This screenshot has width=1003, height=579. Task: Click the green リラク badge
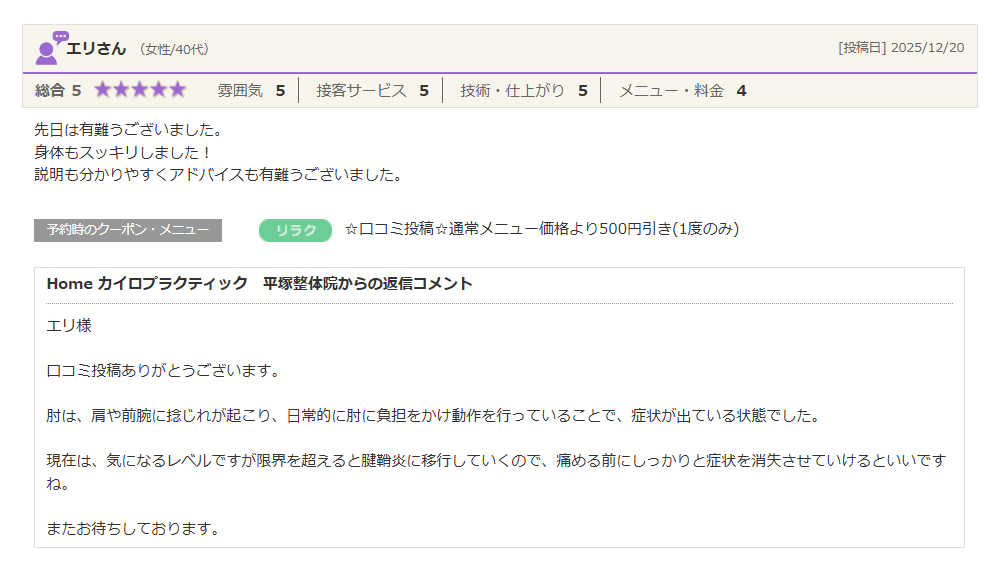point(295,230)
